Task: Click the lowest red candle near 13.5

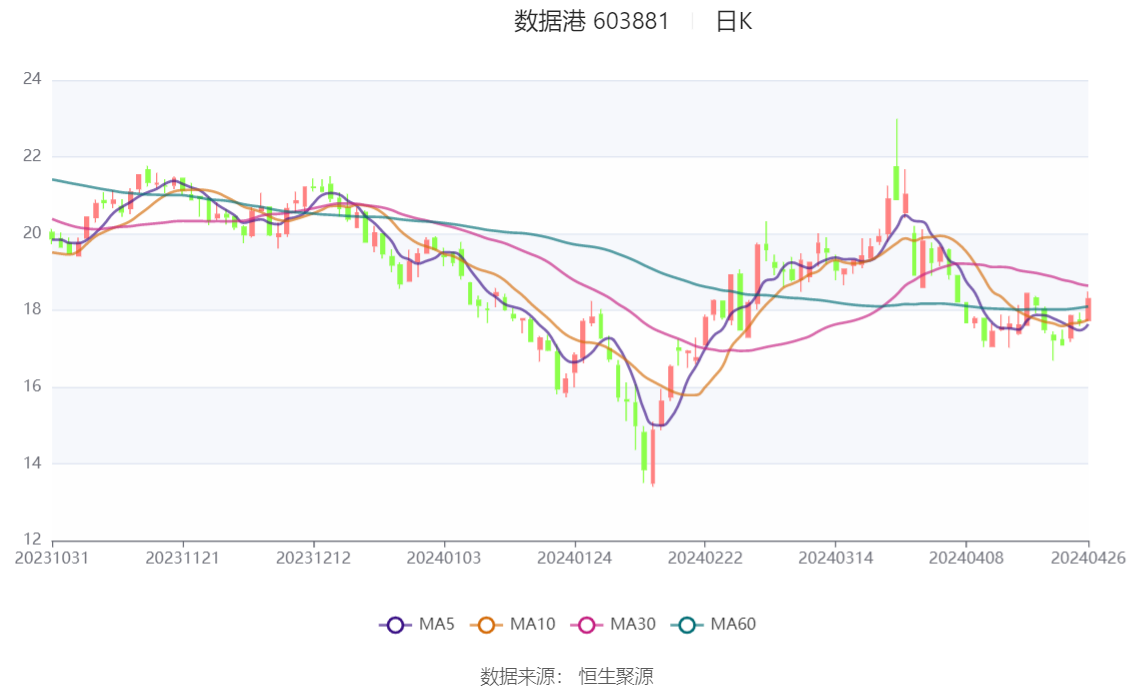Action: coord(653,455)
